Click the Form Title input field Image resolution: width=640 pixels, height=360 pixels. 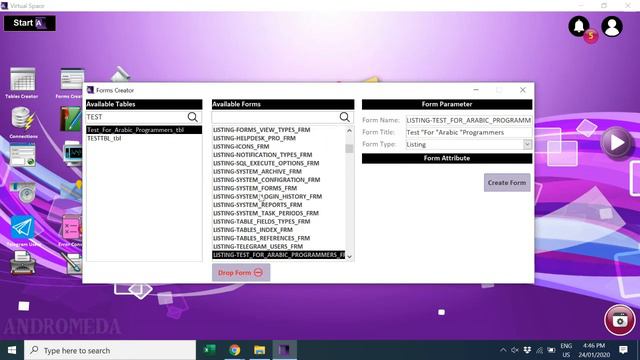point(469,133)
